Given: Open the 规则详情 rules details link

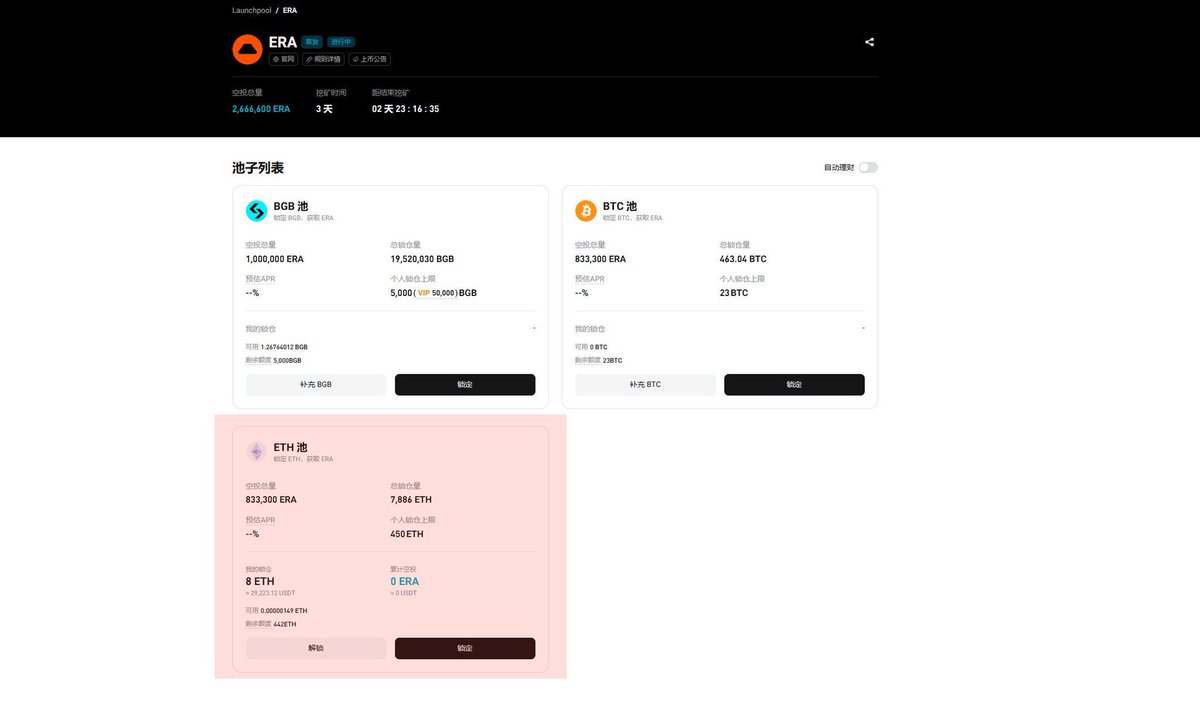Looking at the screenshot, I should (x=324, y=59).
